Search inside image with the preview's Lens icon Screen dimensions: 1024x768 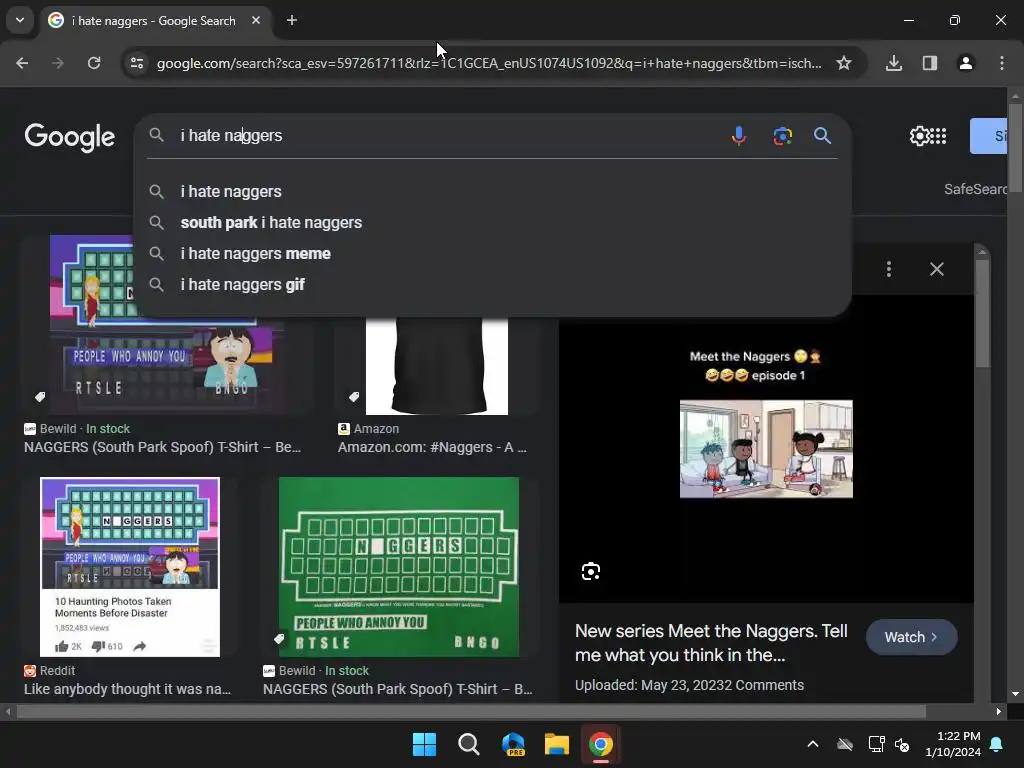click(x=591, y=571)
